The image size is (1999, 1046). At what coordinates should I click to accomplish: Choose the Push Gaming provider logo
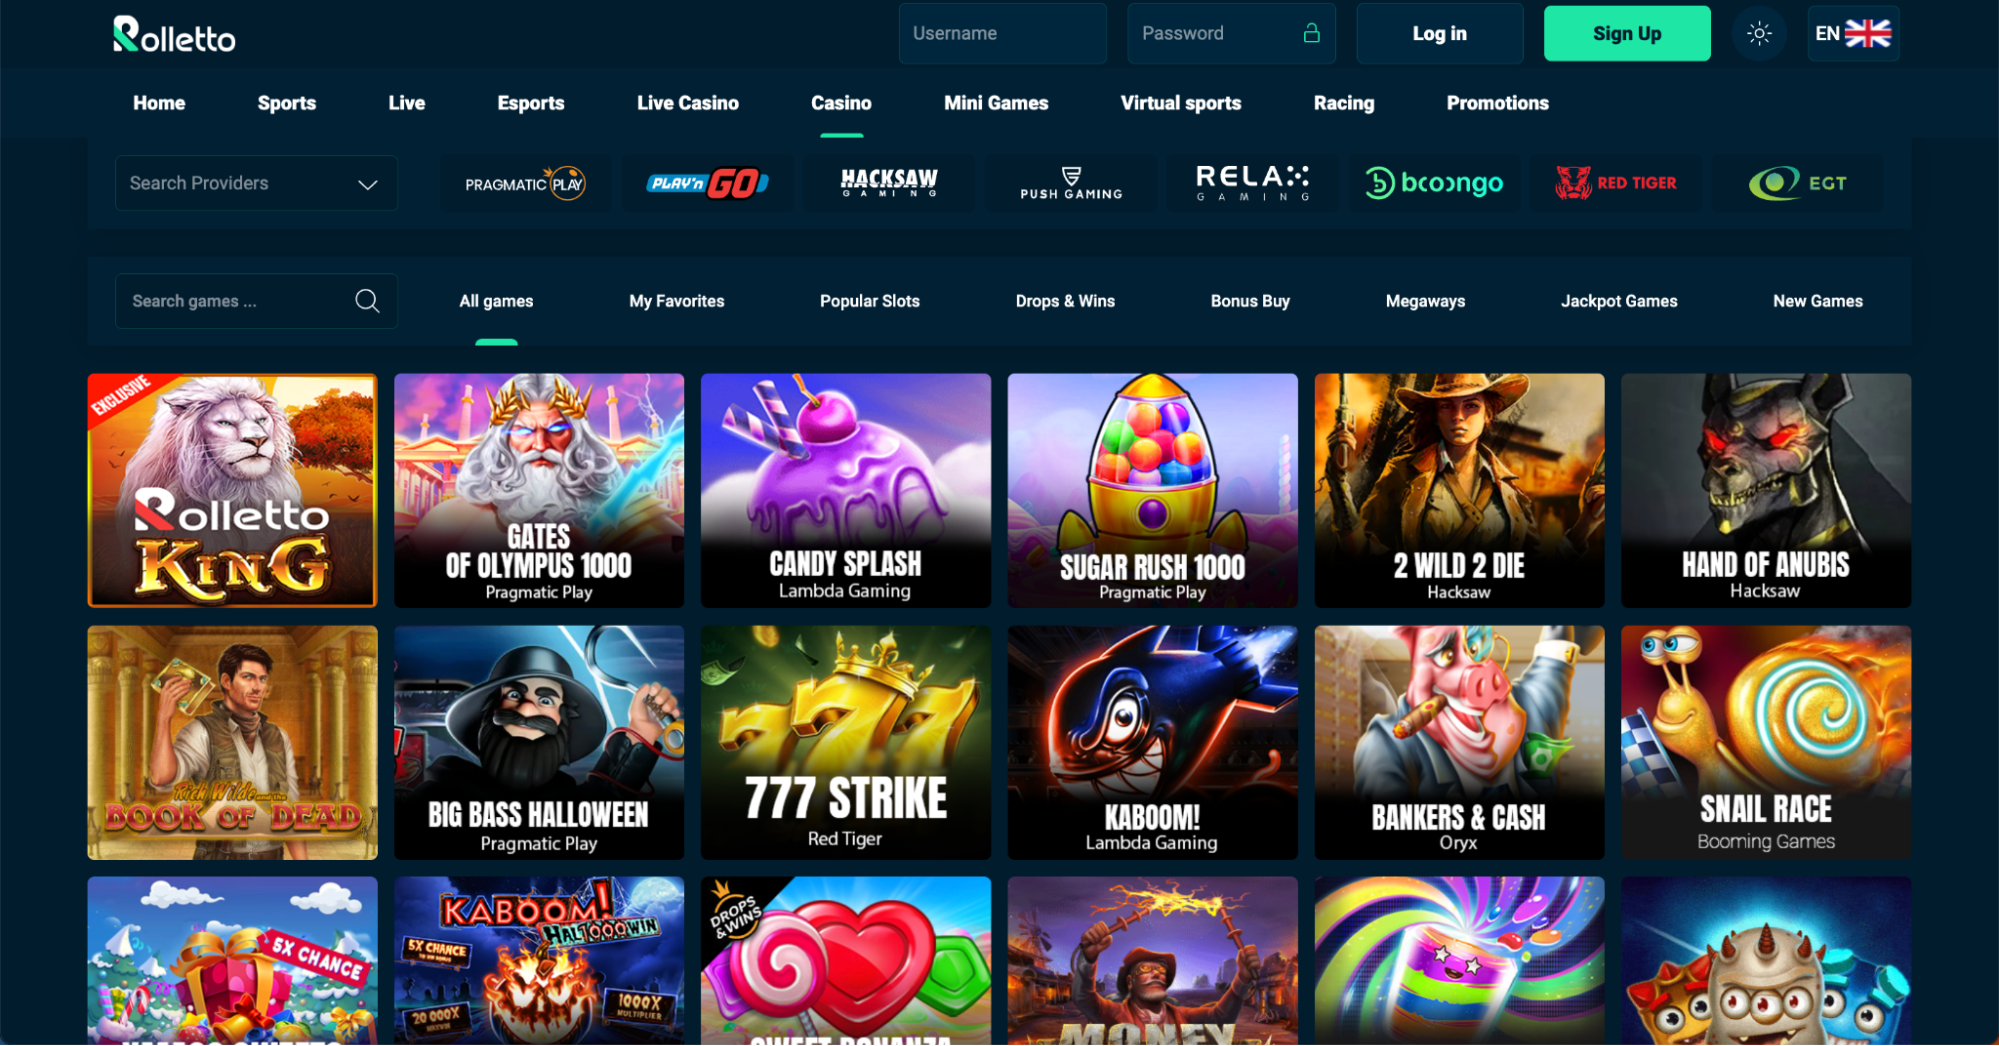1071,183
